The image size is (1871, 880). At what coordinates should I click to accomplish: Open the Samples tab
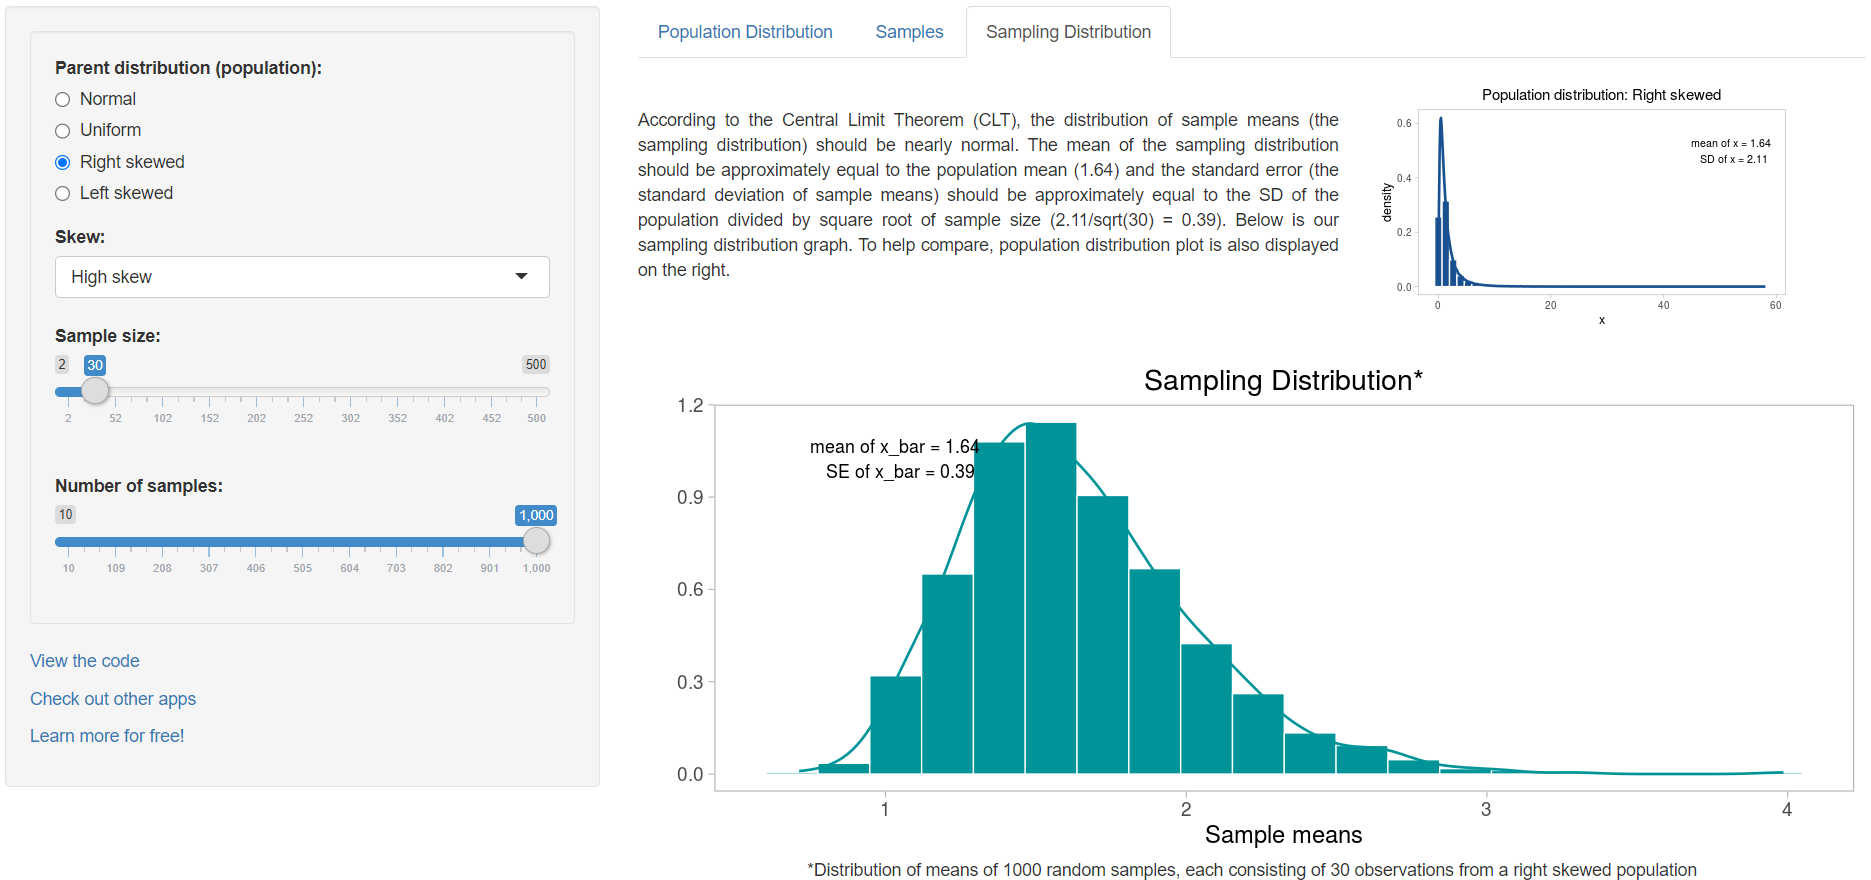coord(908,32)
